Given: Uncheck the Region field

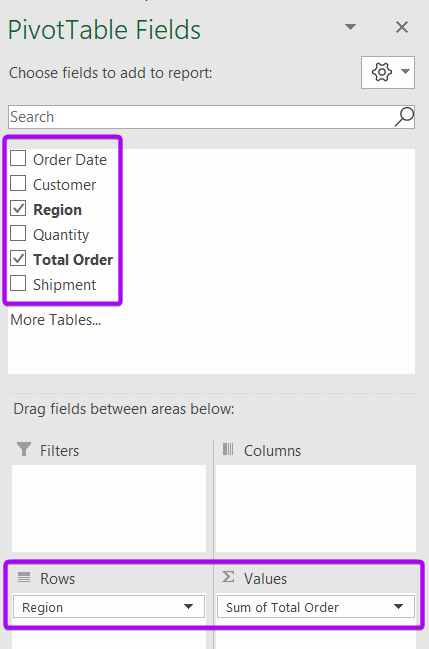Looking at the screenshot, I should (x=18, y=209).
